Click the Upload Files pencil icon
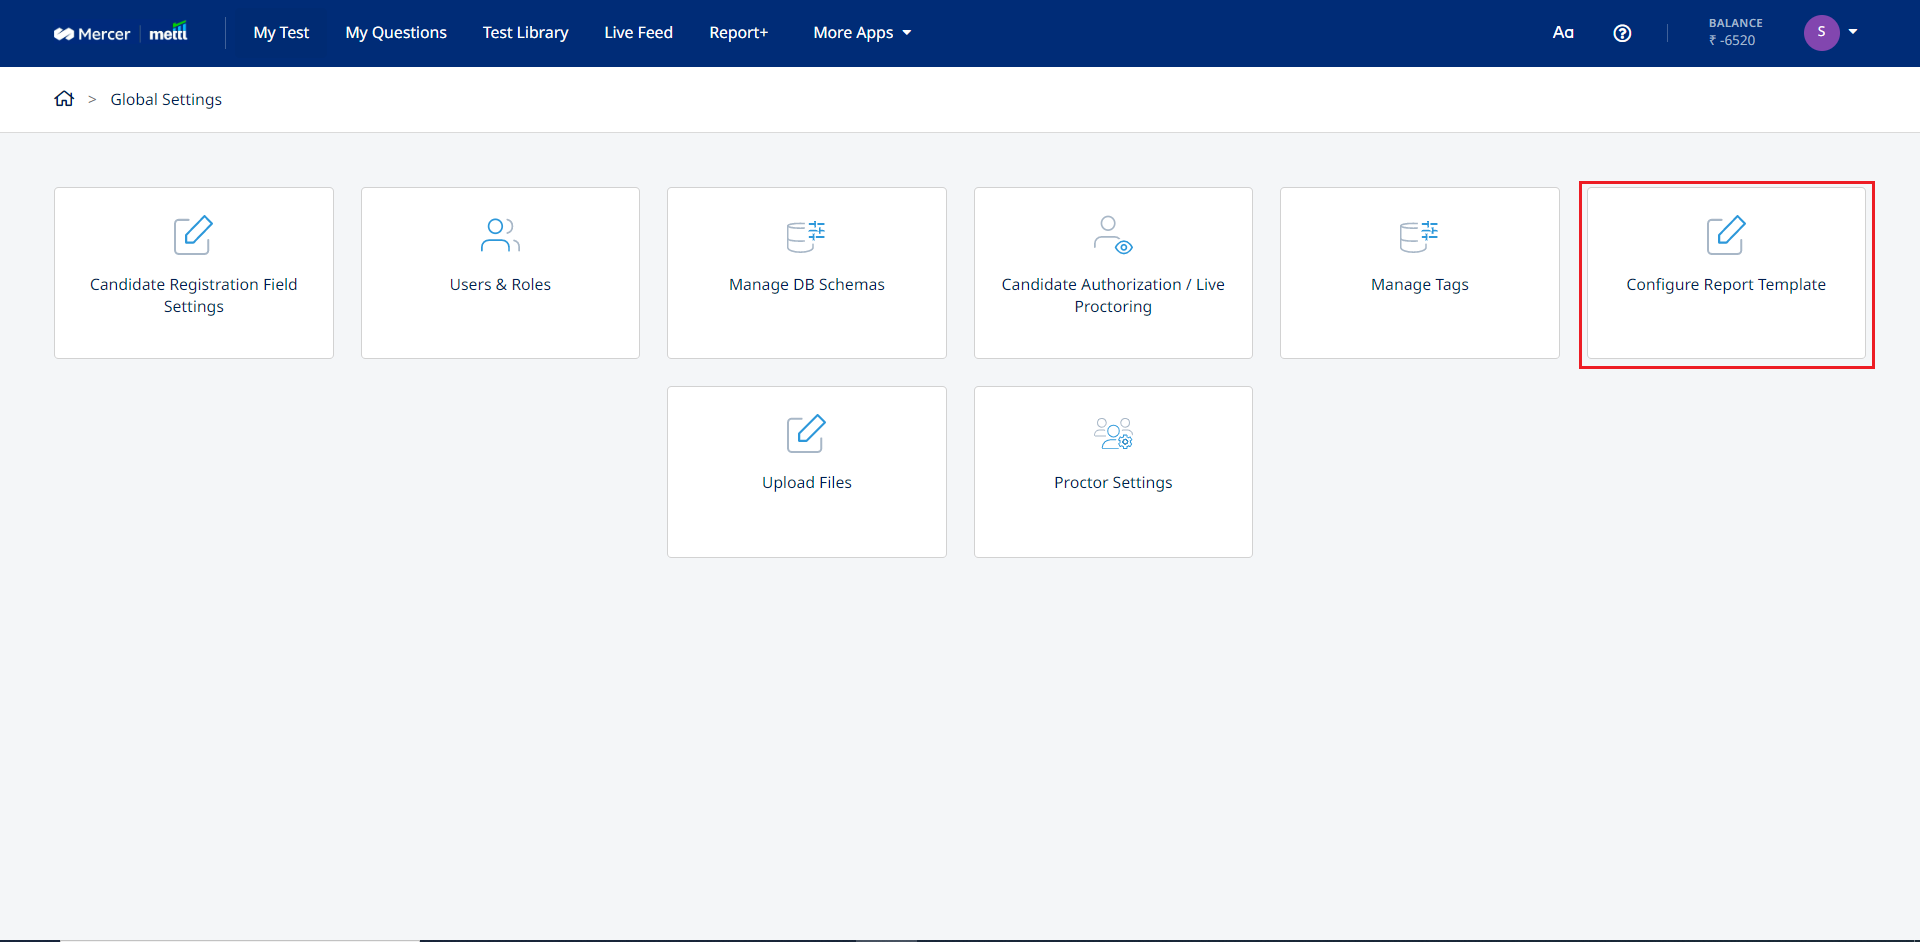 [x=806, y=434]
